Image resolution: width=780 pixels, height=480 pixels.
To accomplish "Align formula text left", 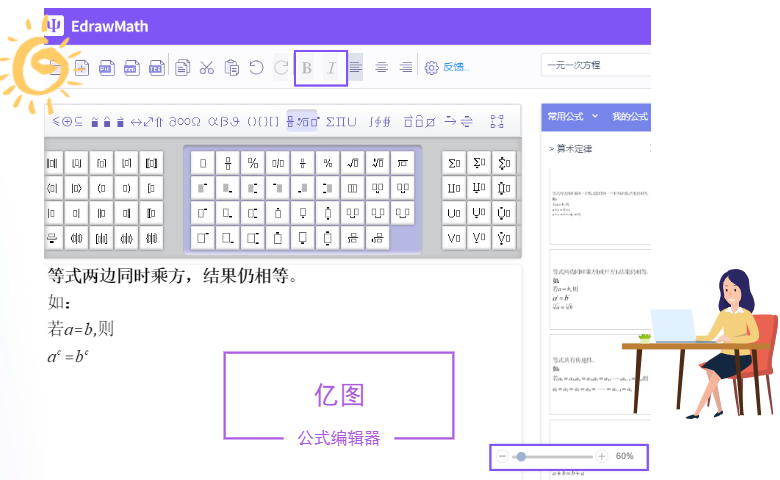I will (x=355, y=67).
